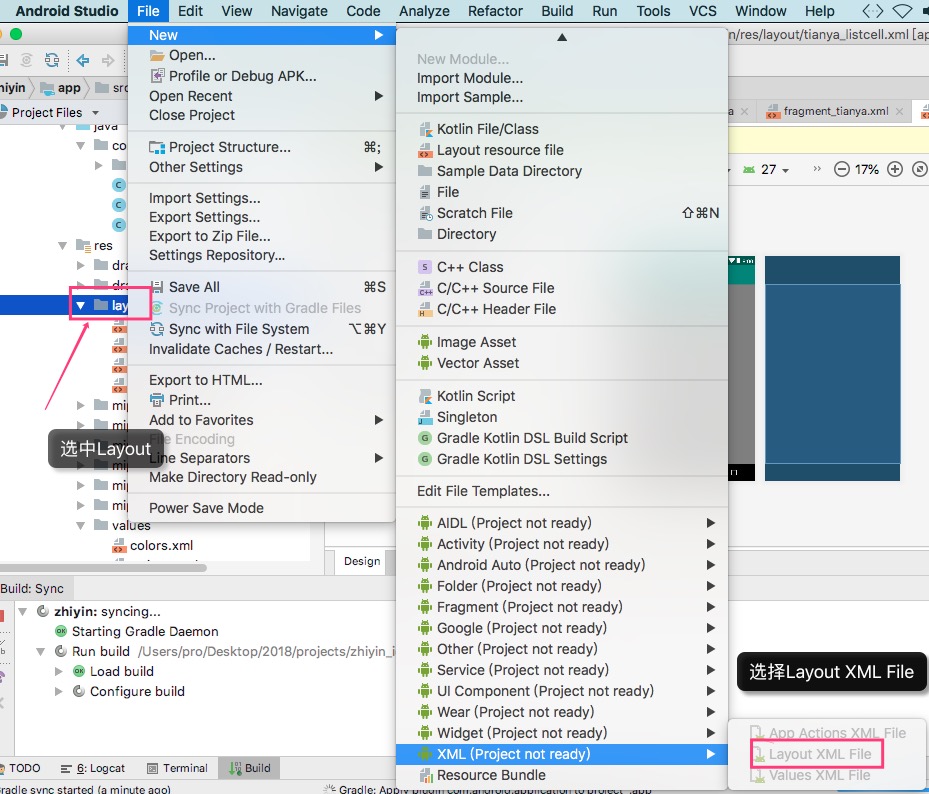This screenshot has height=794, width=929.
Task: Click Image Asset android icon
Action: pyautogui.click(x=425, y=342)
